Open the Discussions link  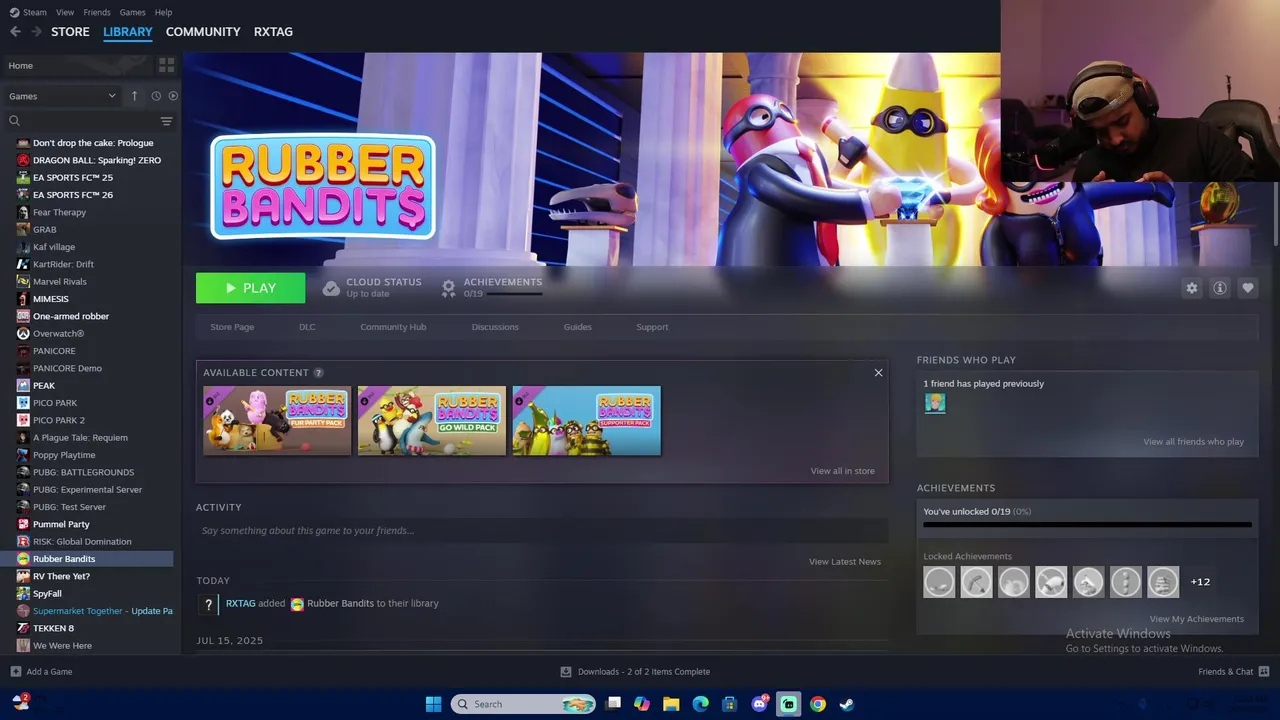tap(495, 327)
